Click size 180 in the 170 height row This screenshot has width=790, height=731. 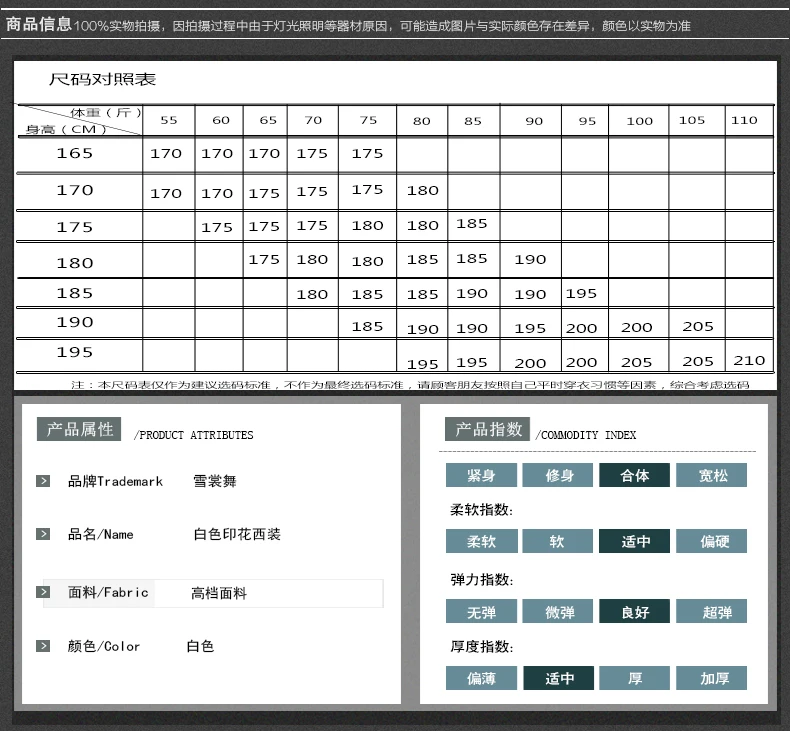click(423, 190)
